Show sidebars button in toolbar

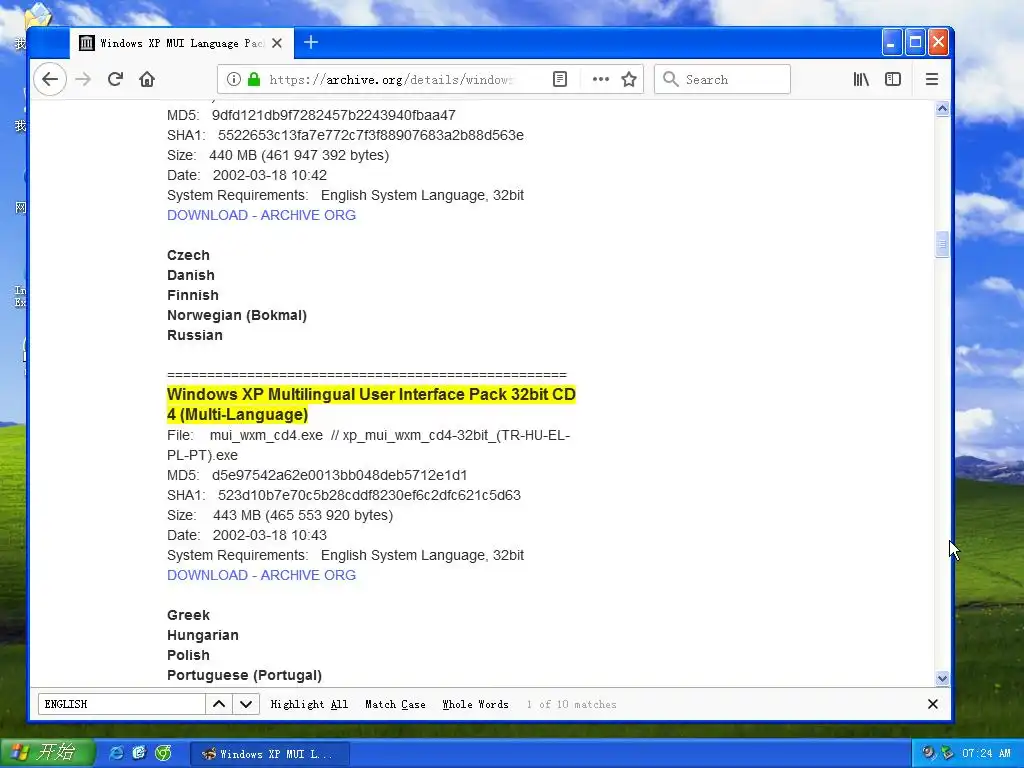pyautogui.click(x=893, y=80)
